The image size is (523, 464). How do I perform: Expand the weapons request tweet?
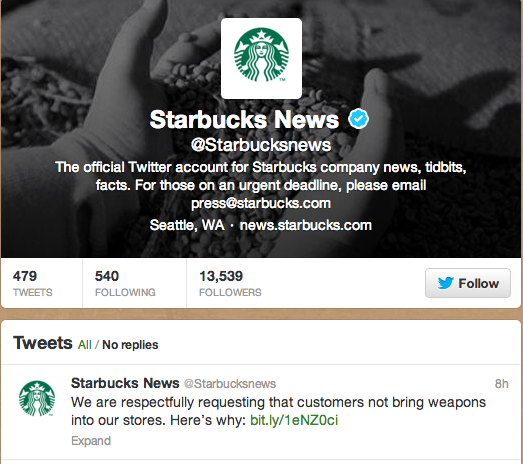91,441
